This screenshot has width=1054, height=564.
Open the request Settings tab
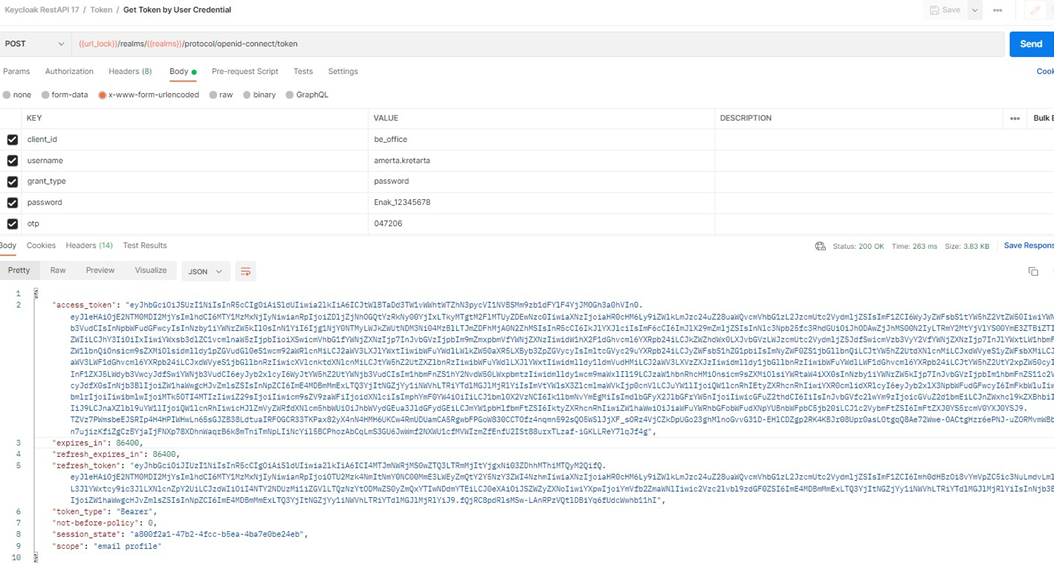pyautogui.click(x=343, y=71)
